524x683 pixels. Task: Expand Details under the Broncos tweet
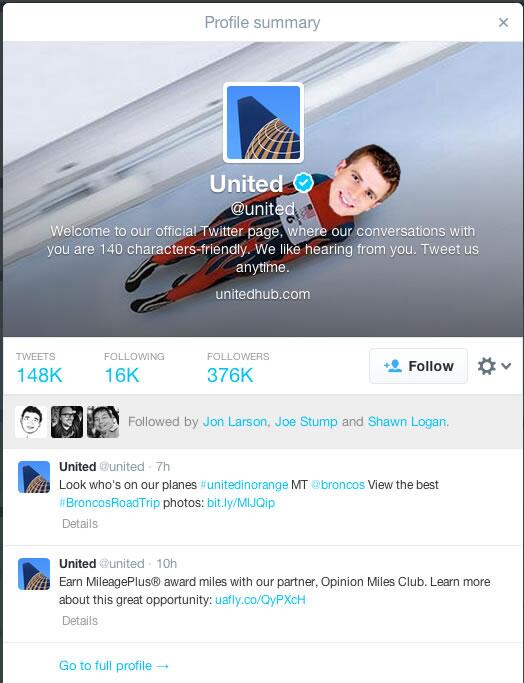[80, 524]
